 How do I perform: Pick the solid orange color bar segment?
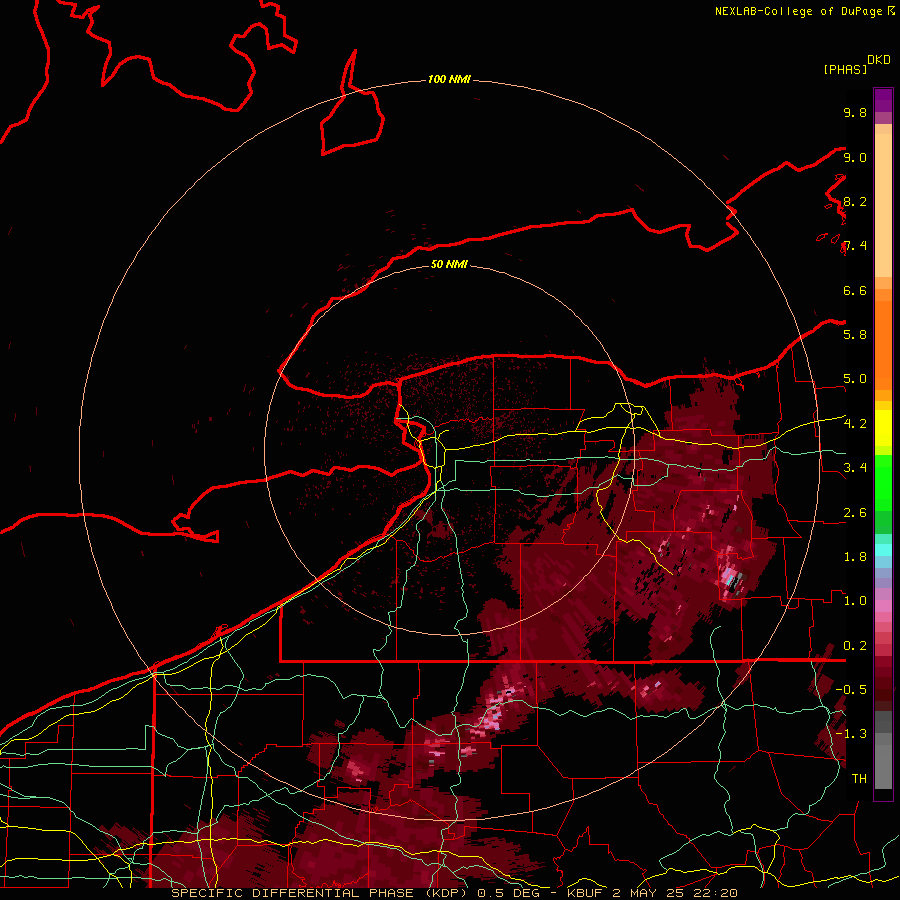[x=883, y=344]
